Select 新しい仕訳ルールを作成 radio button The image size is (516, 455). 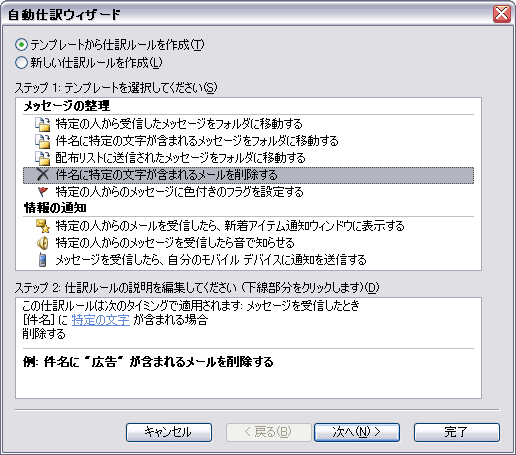(x=21, y=63)
